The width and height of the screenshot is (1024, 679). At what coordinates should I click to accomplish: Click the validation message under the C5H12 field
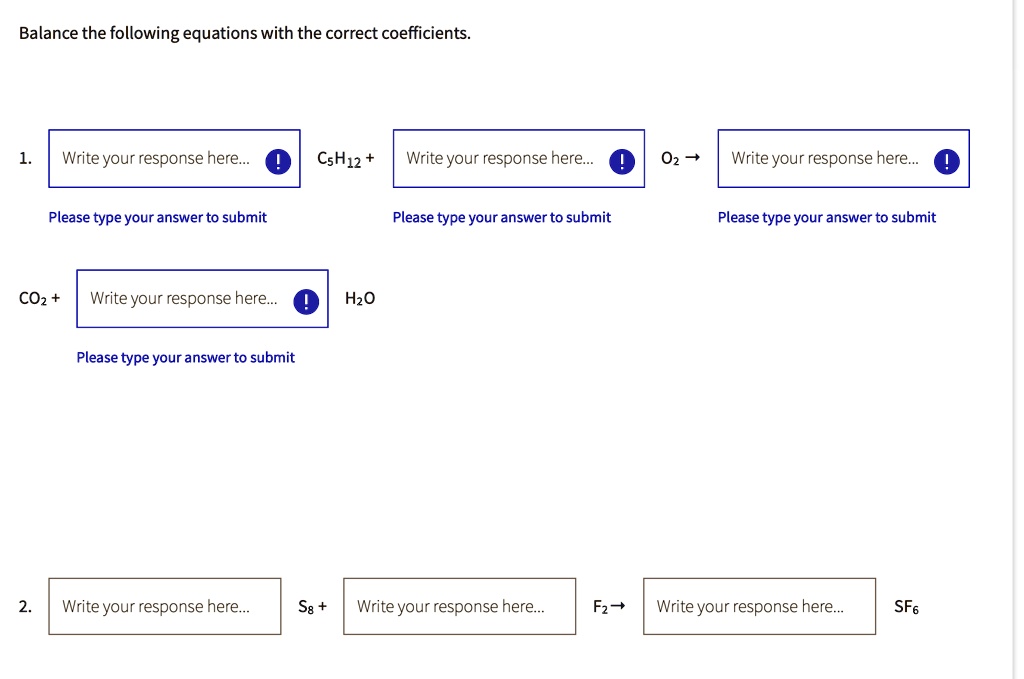coord(157,217)
